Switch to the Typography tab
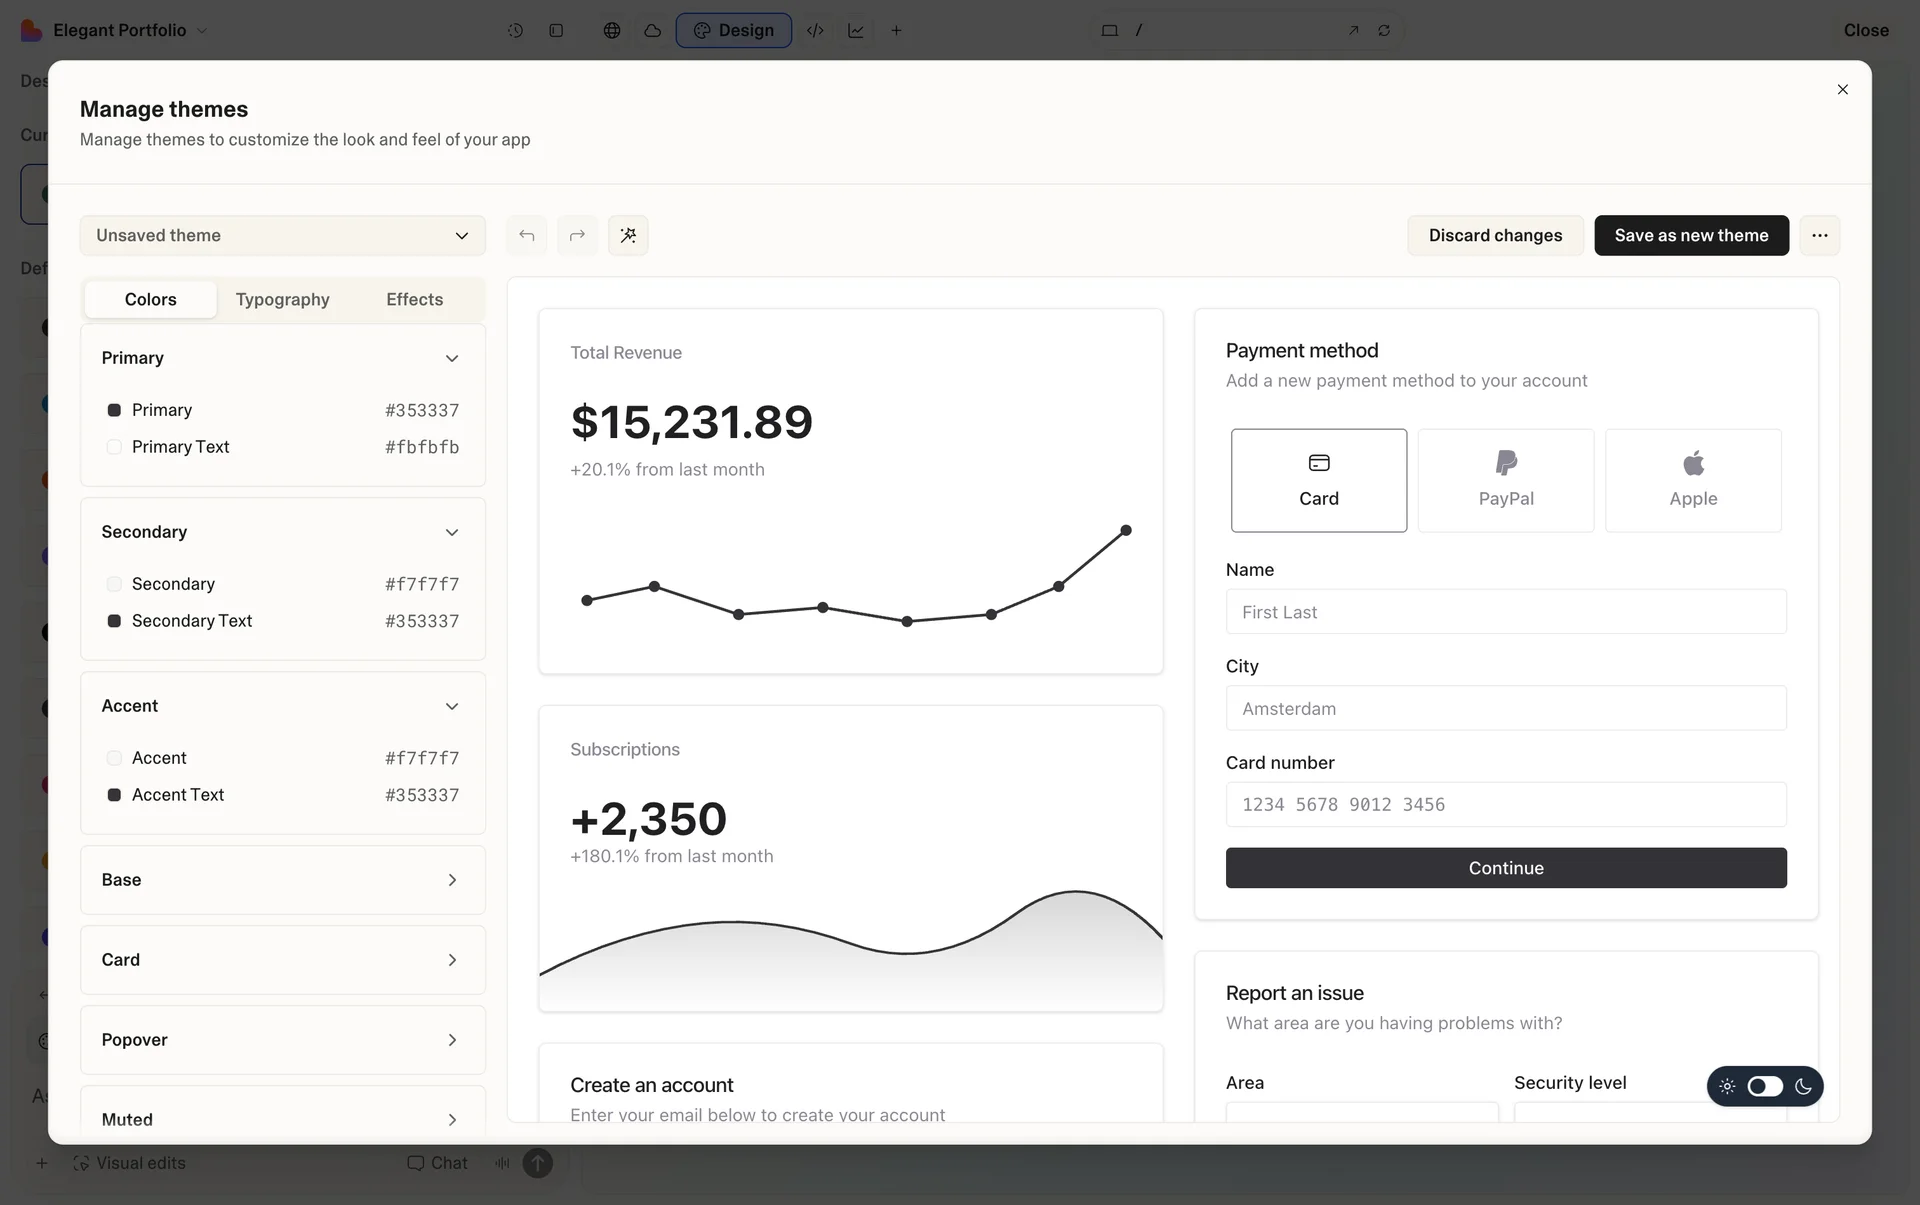 pyautogui.click(x=282, y=299)
